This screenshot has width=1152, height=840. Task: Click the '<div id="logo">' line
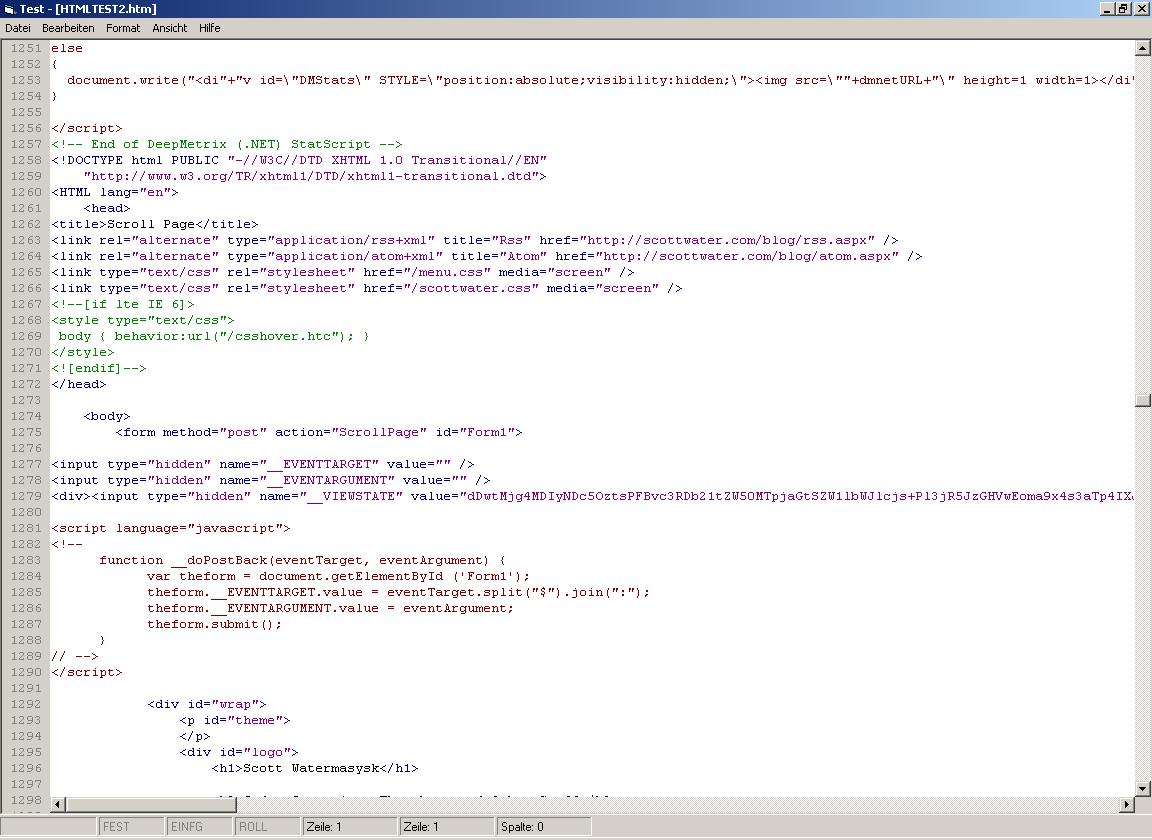(239, 752)
